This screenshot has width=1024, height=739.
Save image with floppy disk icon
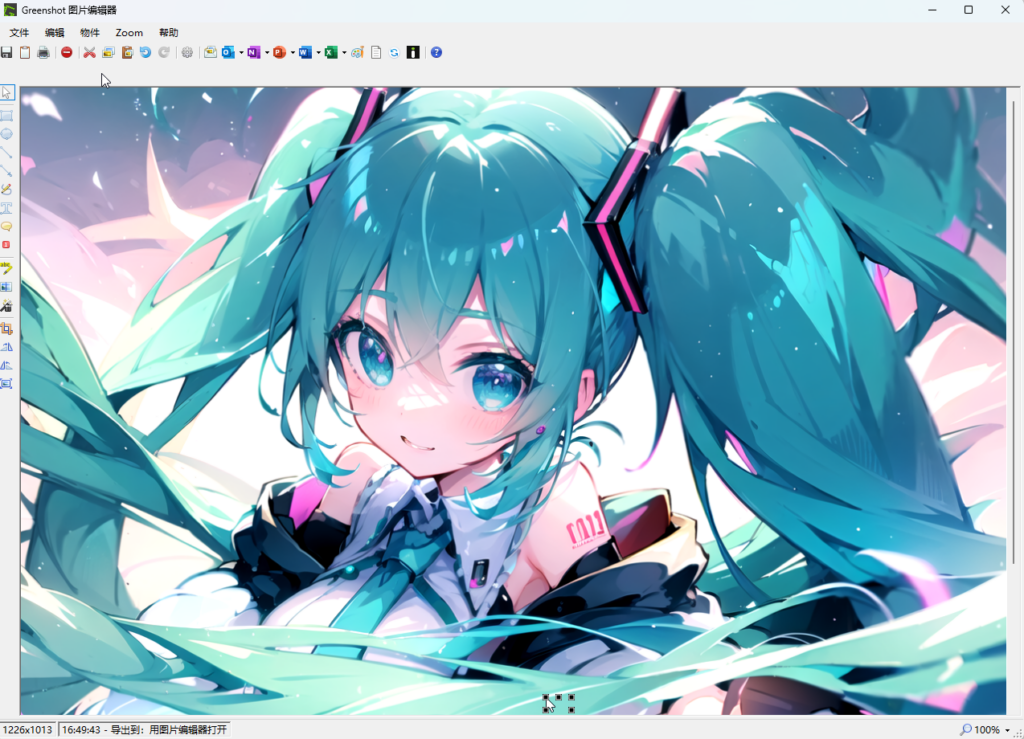coord(7,52)
